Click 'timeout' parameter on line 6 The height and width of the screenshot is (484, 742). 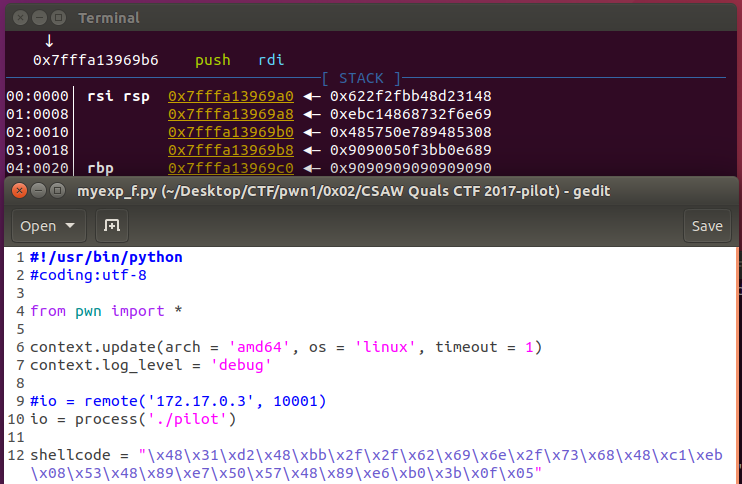(467, 347)
